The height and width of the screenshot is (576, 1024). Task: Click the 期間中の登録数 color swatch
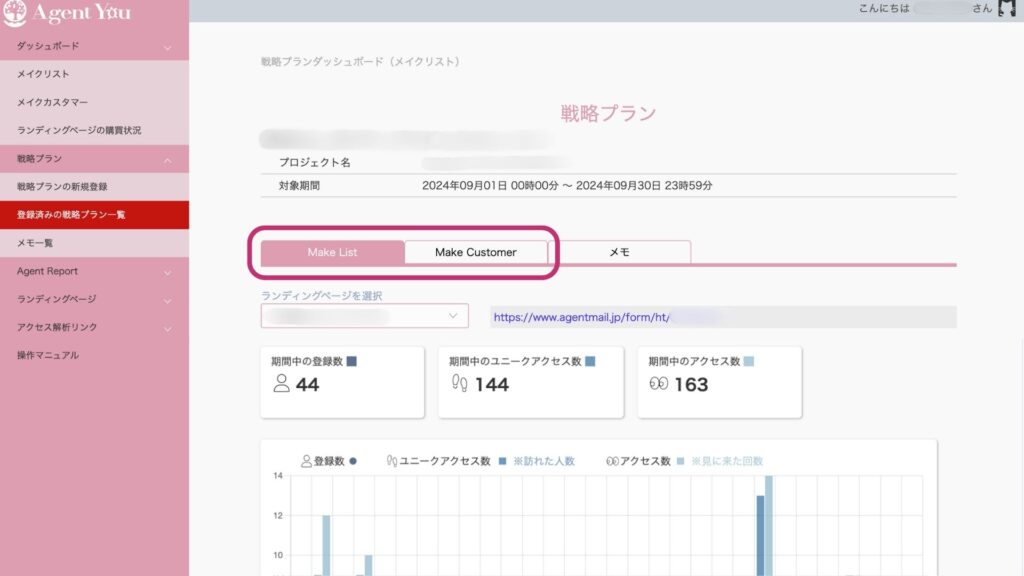[350, 361]
